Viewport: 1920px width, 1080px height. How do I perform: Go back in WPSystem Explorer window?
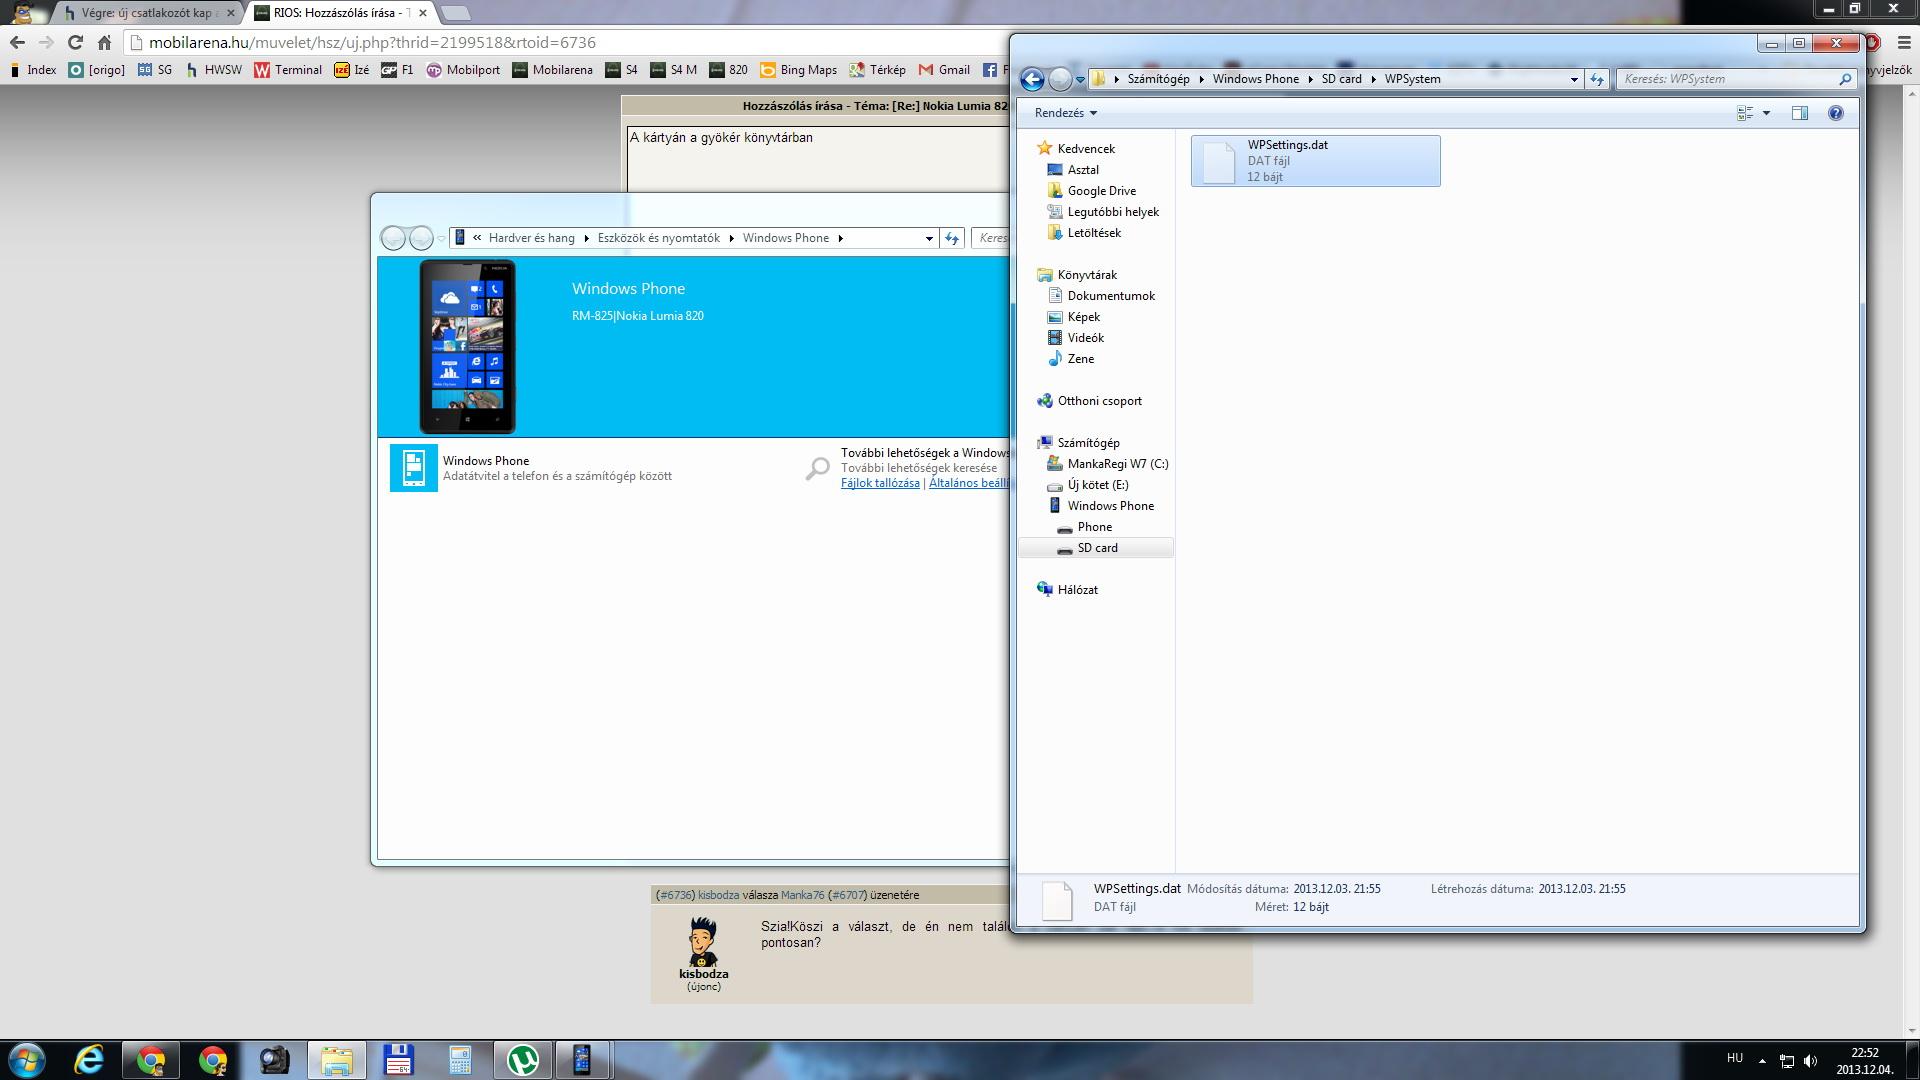point(1032,79)
